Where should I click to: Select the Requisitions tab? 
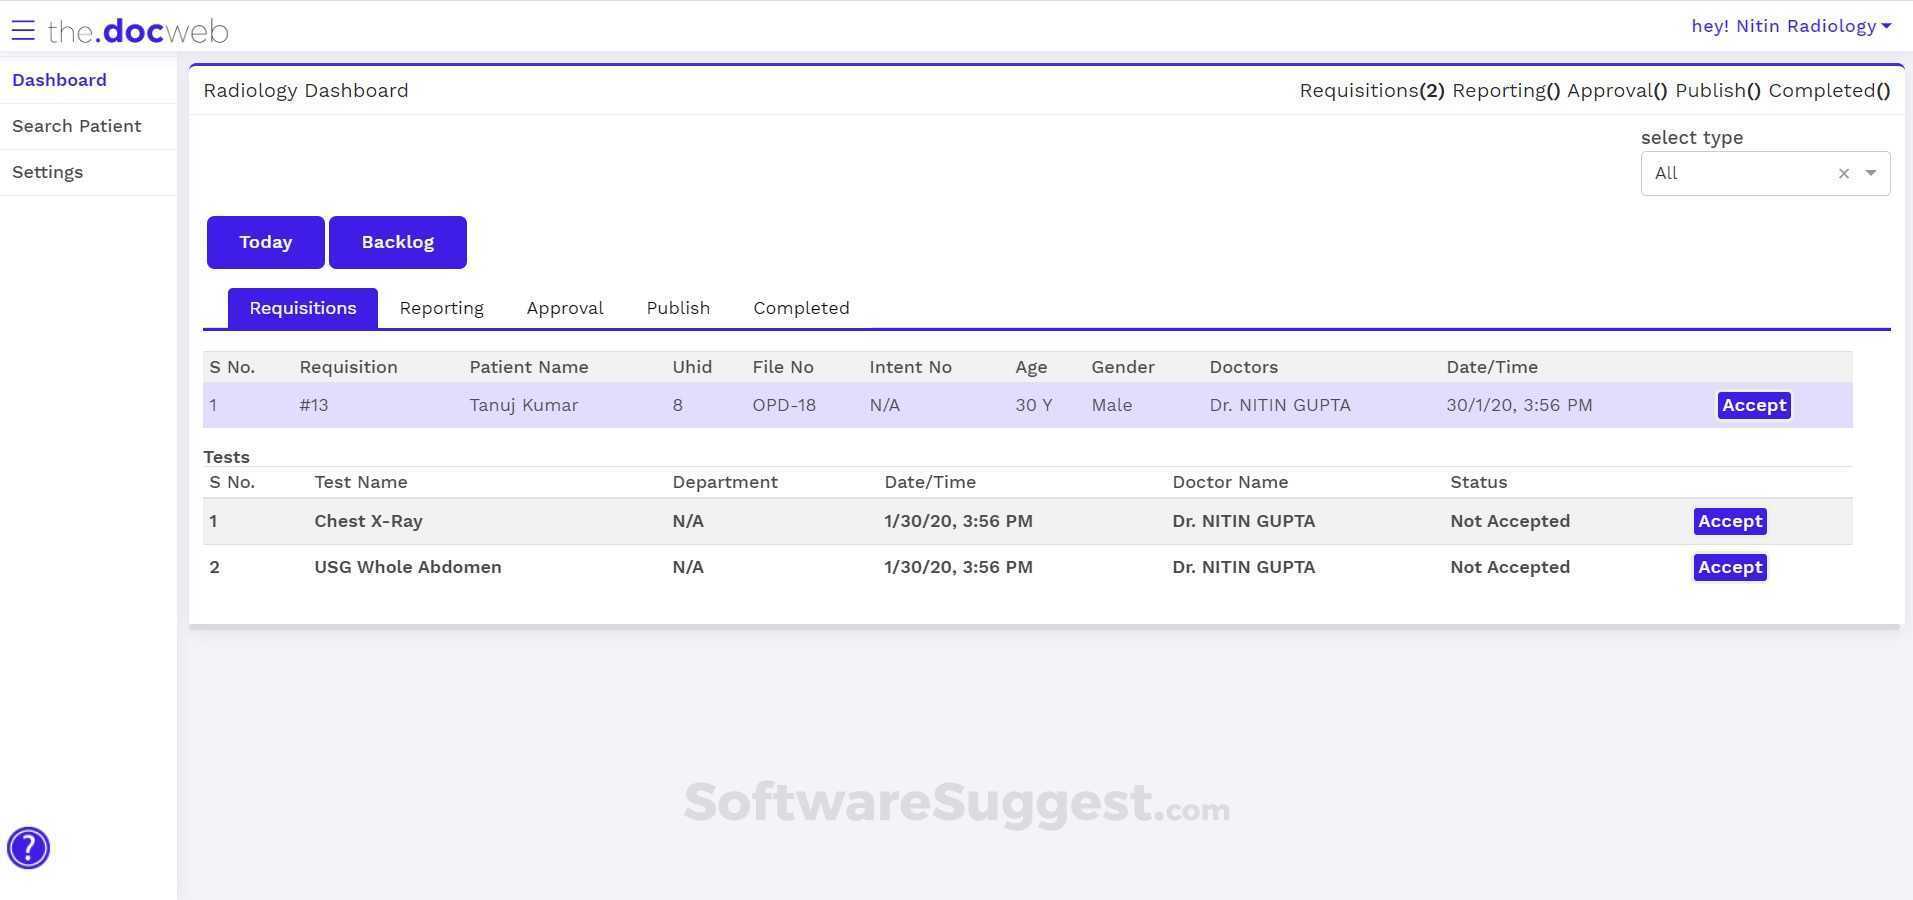click(x=302, y=308)
